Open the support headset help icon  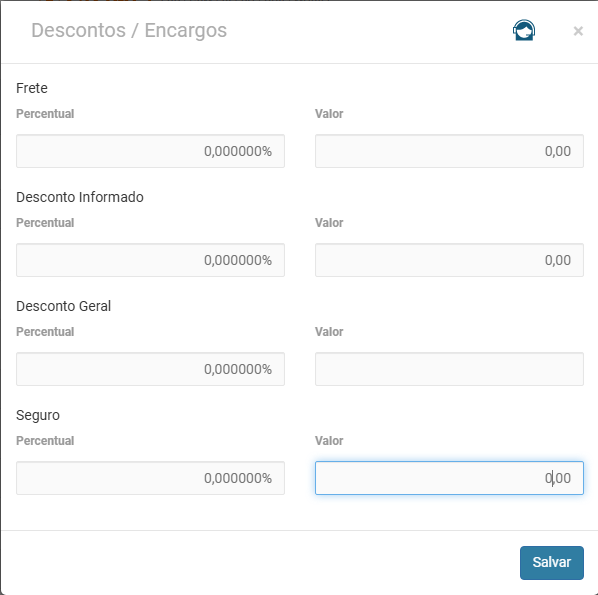click(524, 30)
